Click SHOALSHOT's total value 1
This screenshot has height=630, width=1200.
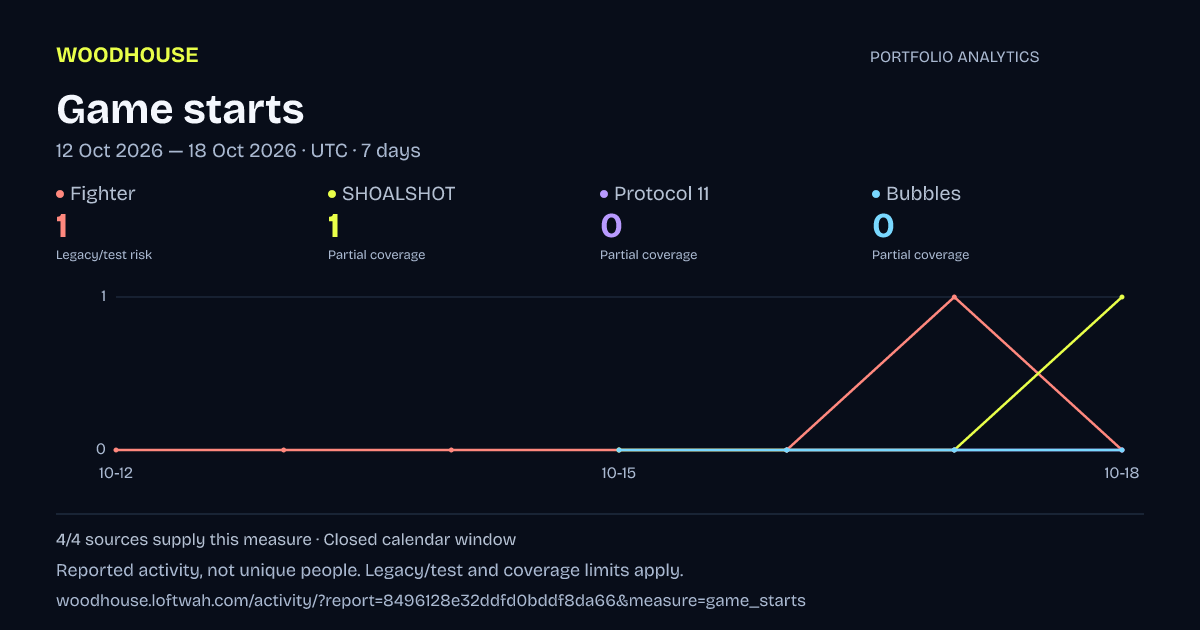[334, 226]
